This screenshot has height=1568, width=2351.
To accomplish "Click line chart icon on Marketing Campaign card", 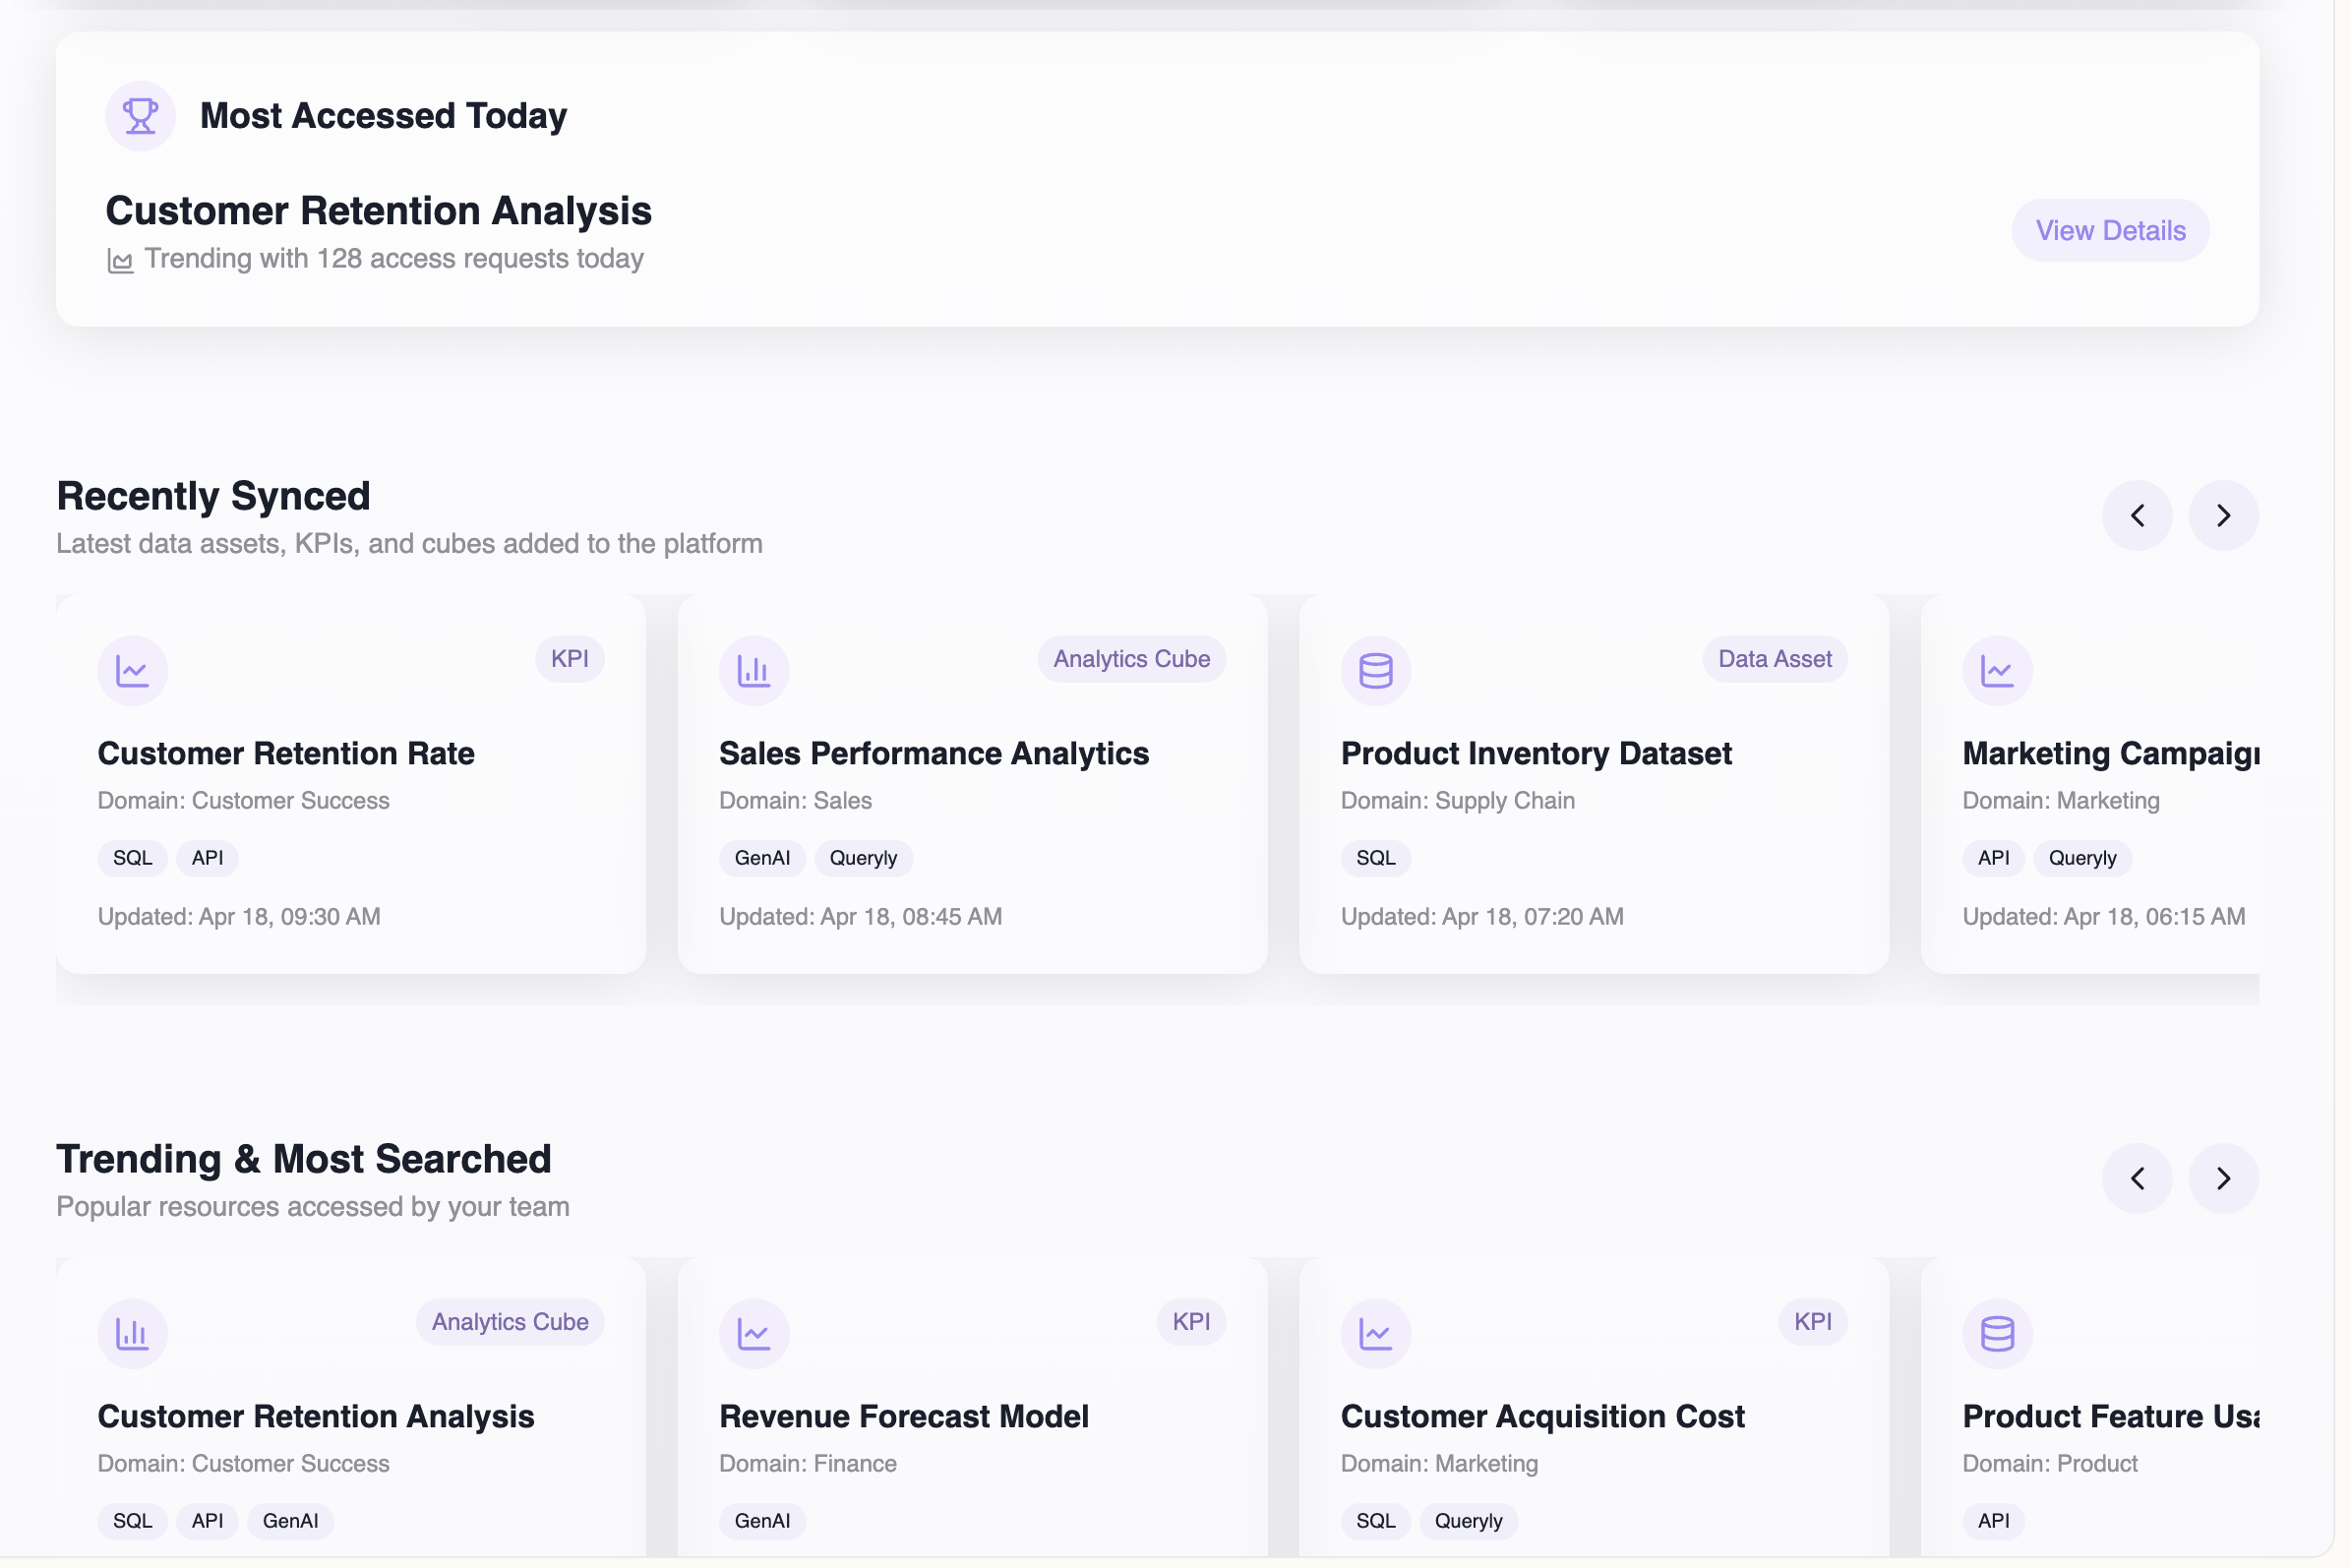I will click(1997, 671).
